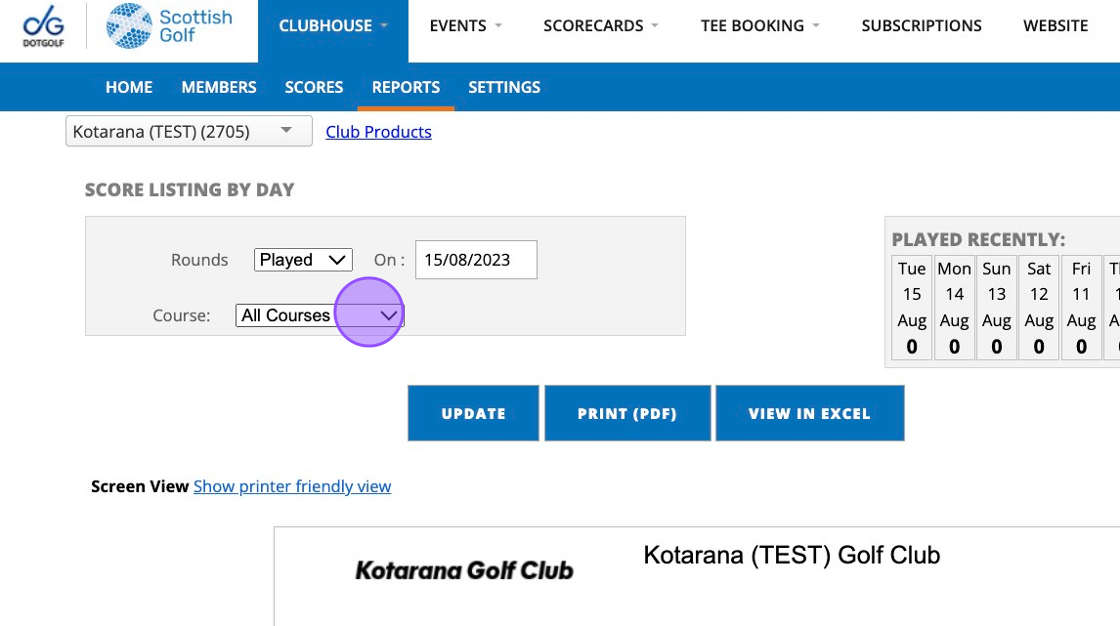
Task: Open the Scores tab
Action: tap(314, 87)
